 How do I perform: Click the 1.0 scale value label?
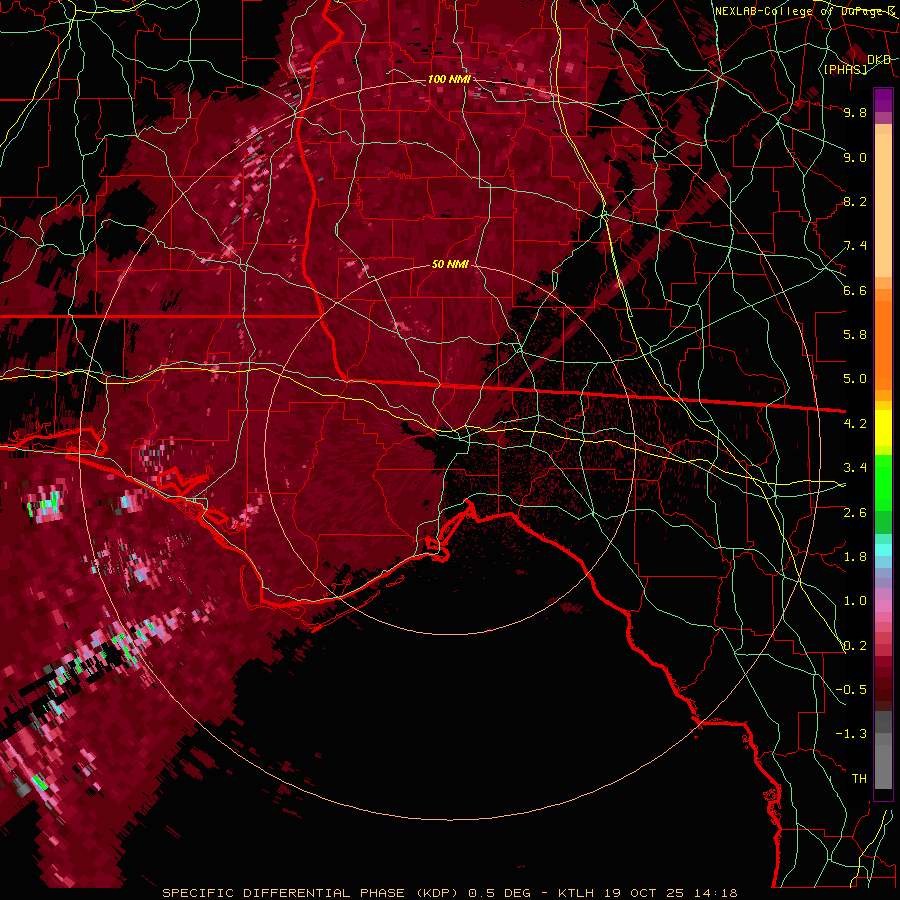coord(855,601)
